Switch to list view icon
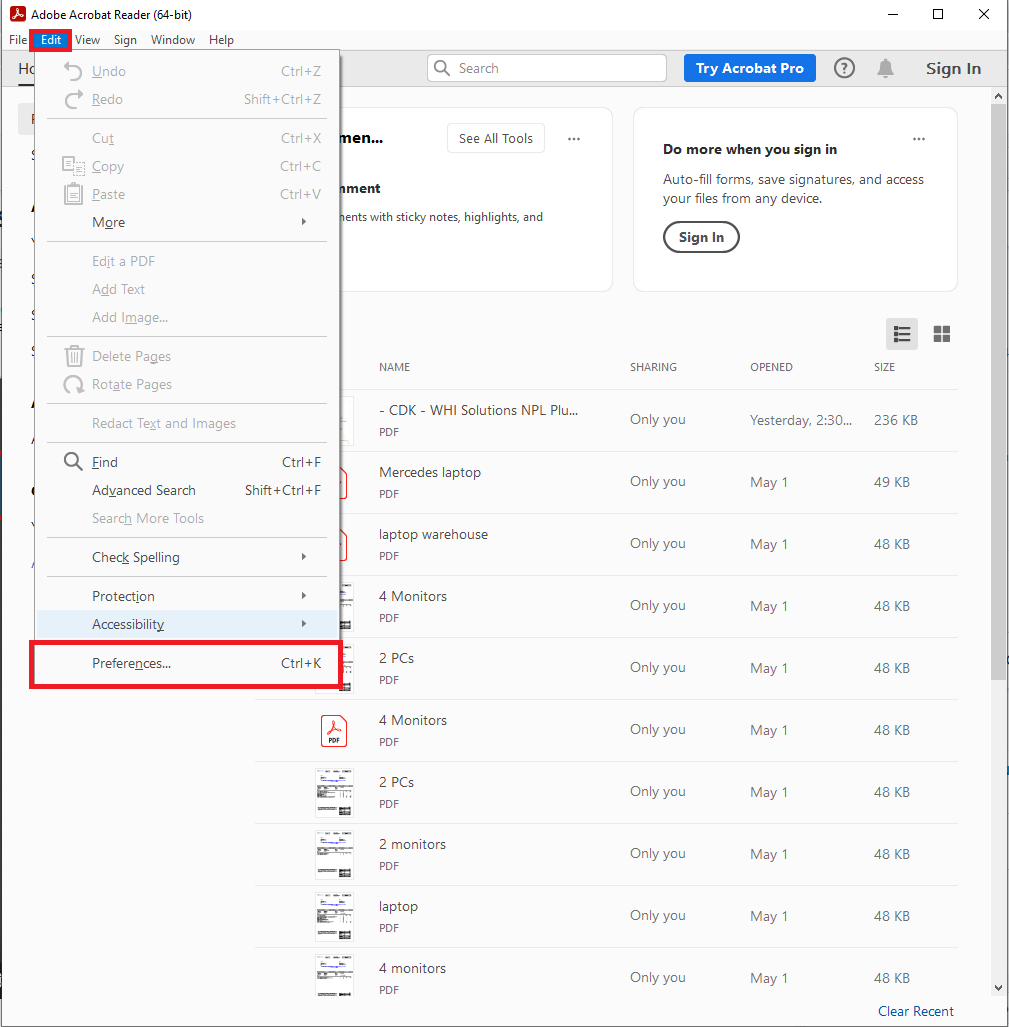The width and height of the screenshot is (1009, 1027). pos(902,334)
